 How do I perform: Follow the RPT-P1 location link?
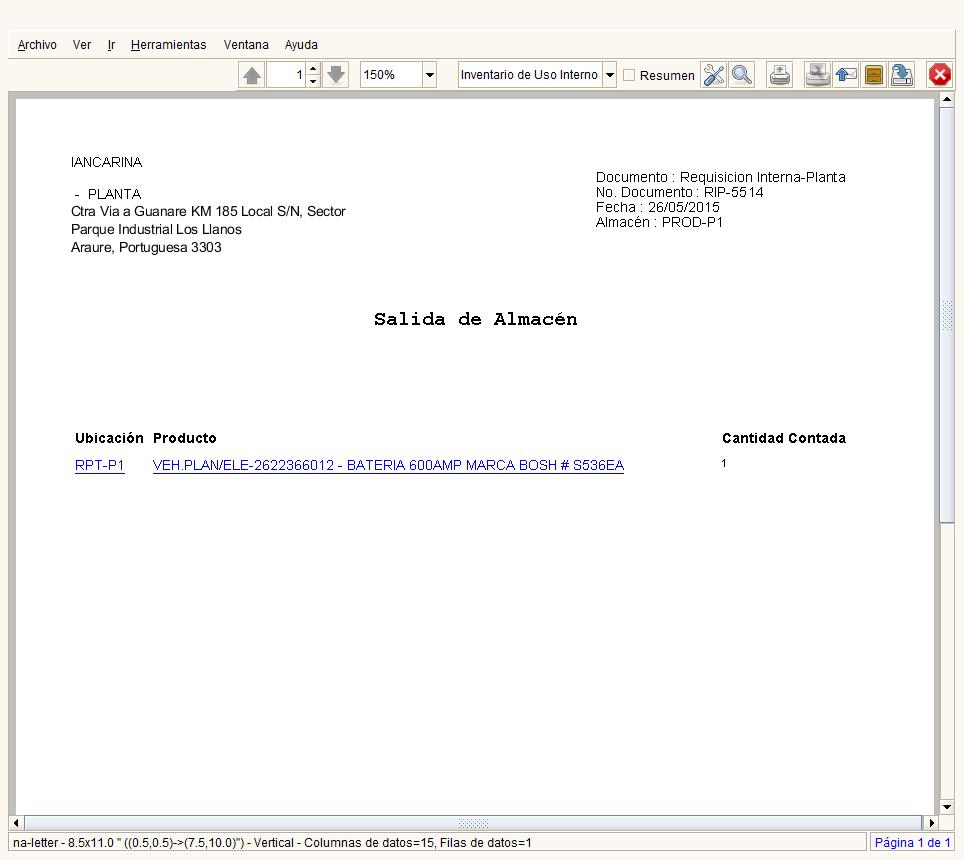pos(100,465)
